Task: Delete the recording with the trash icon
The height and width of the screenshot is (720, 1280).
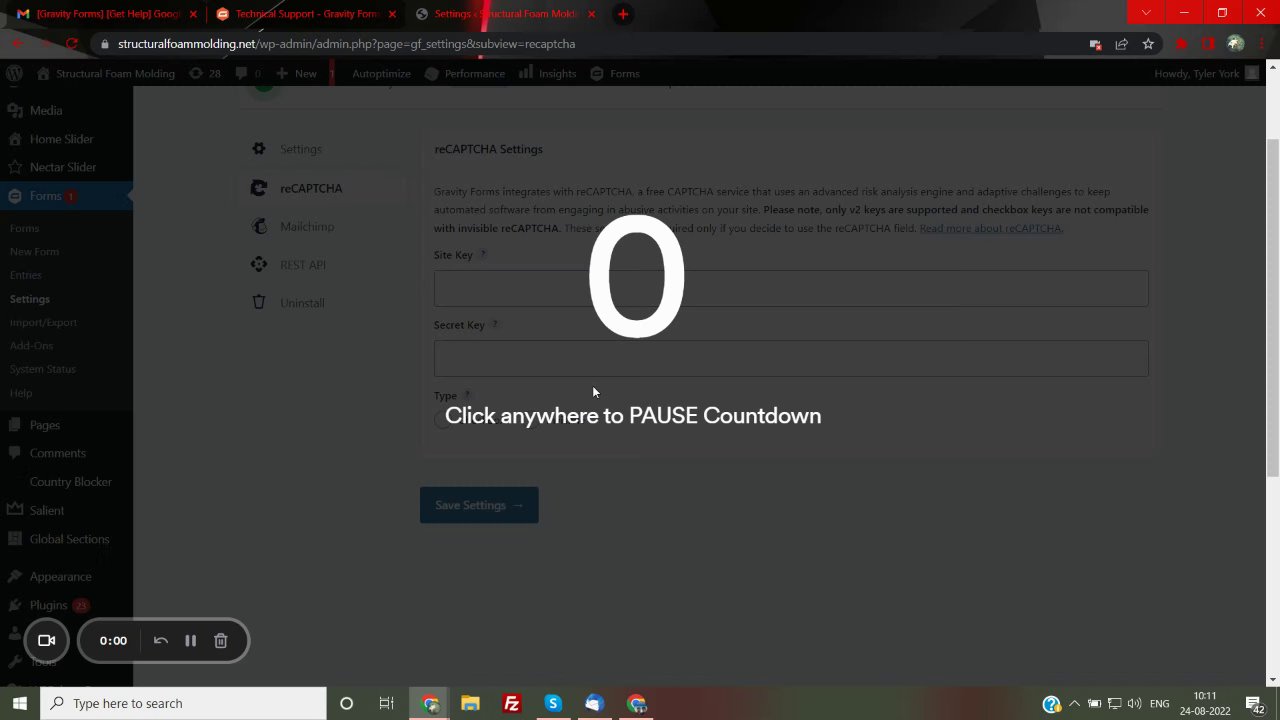Action: tap(221, 641)
